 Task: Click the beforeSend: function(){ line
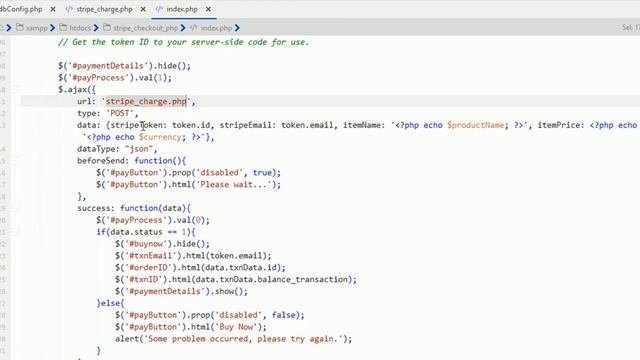coord(131,160)
